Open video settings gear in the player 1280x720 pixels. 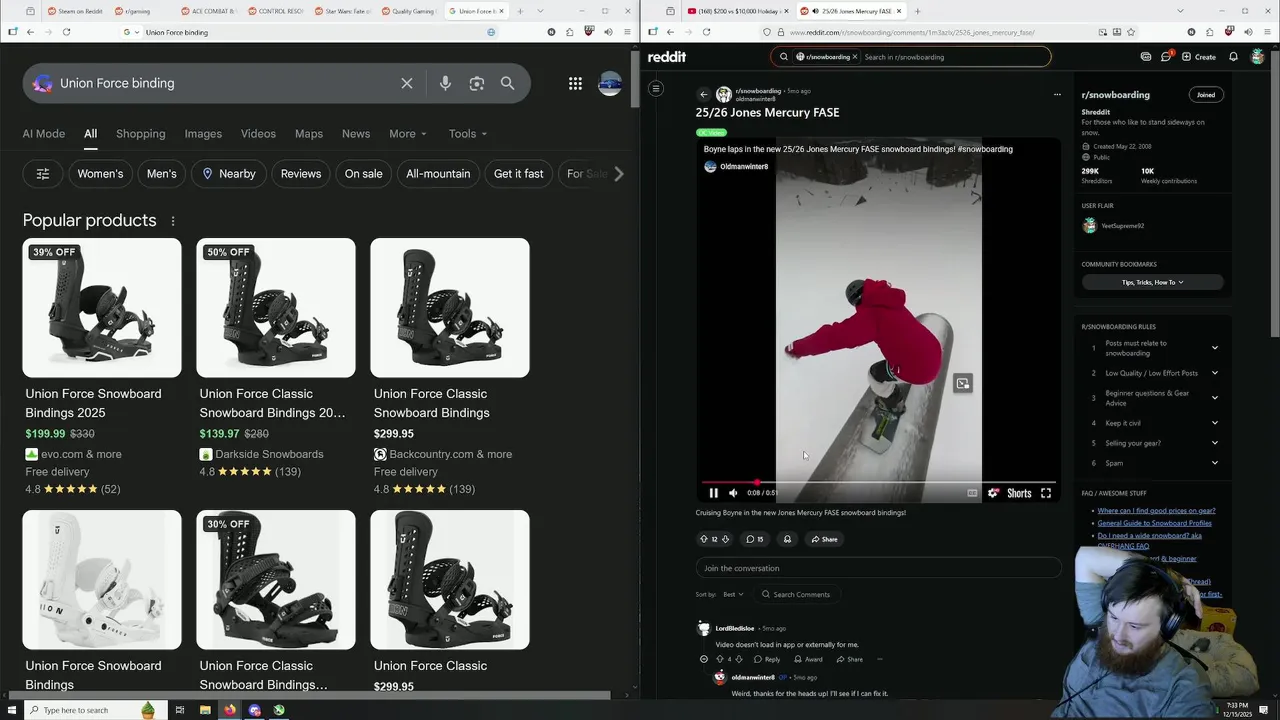pos(993,493)
